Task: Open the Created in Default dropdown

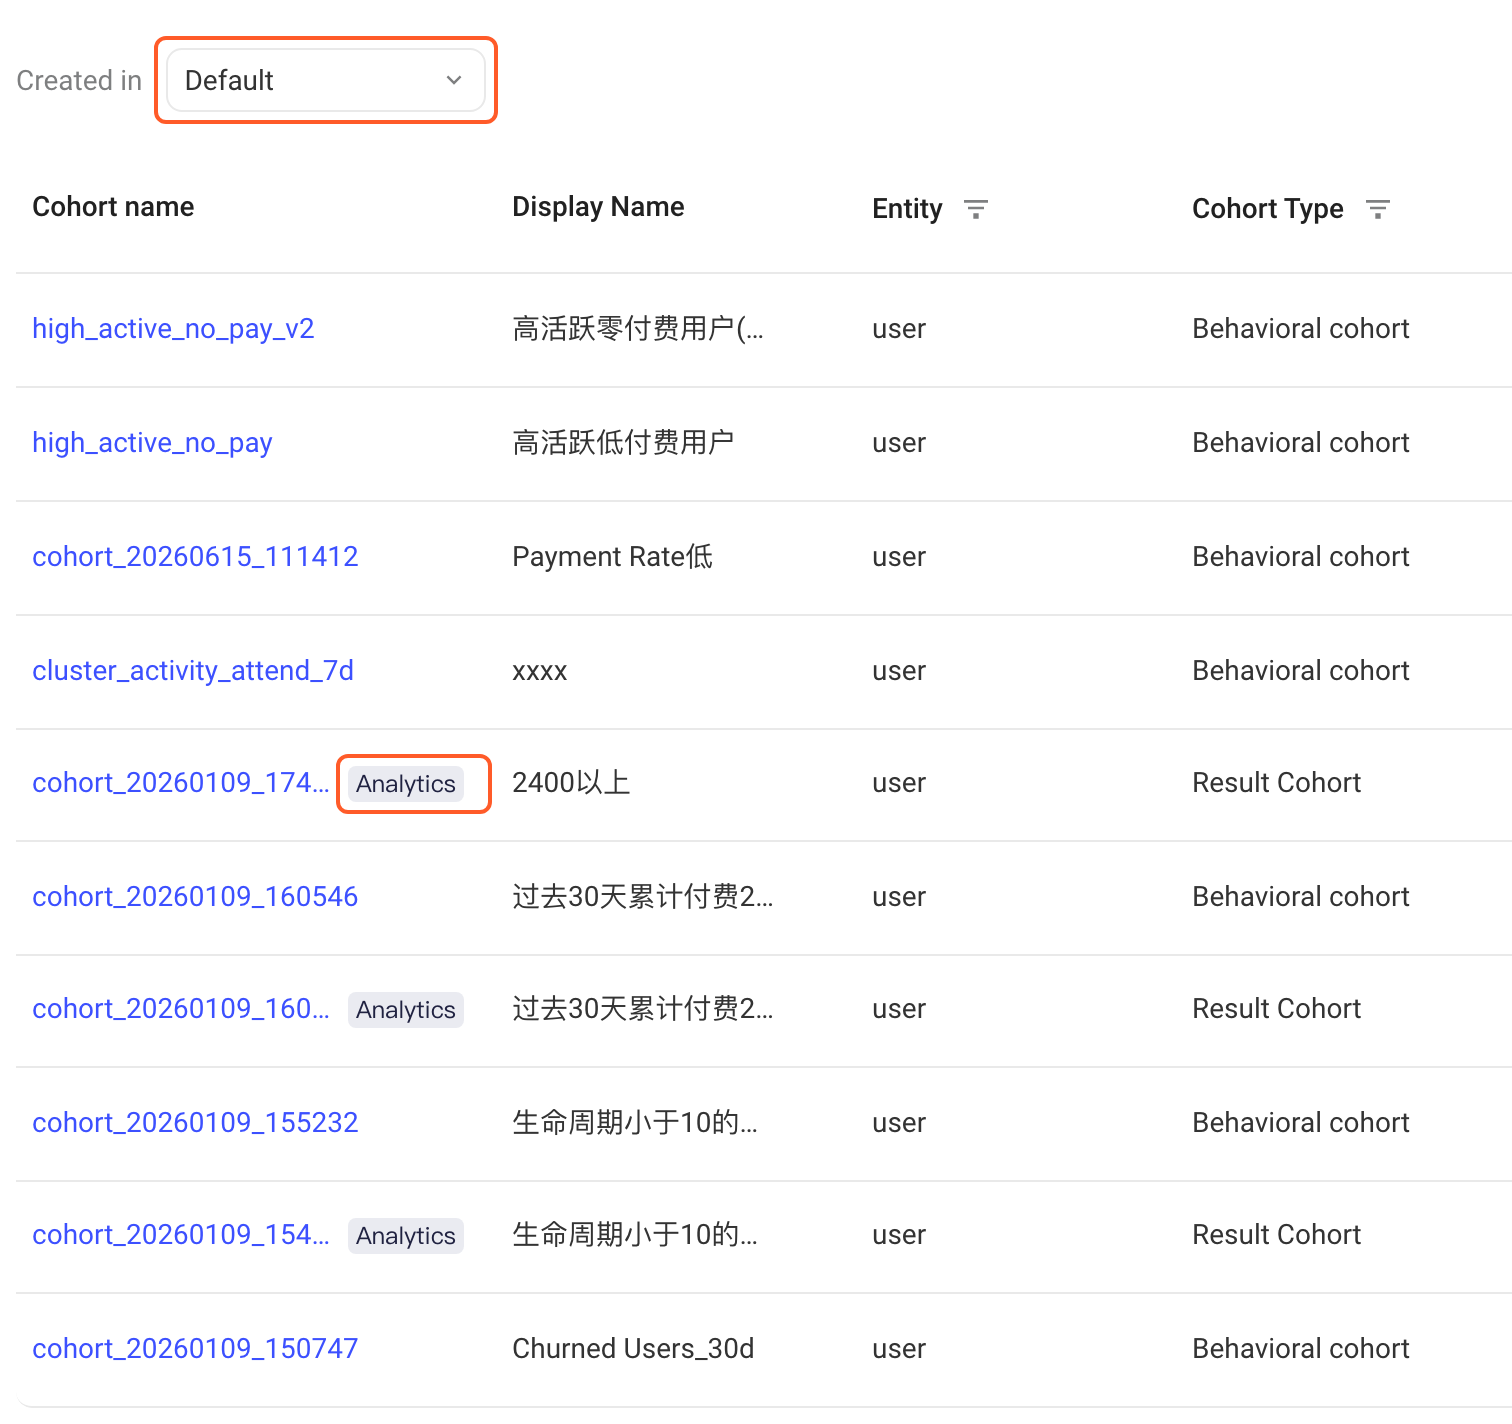Action: (325, 80)
